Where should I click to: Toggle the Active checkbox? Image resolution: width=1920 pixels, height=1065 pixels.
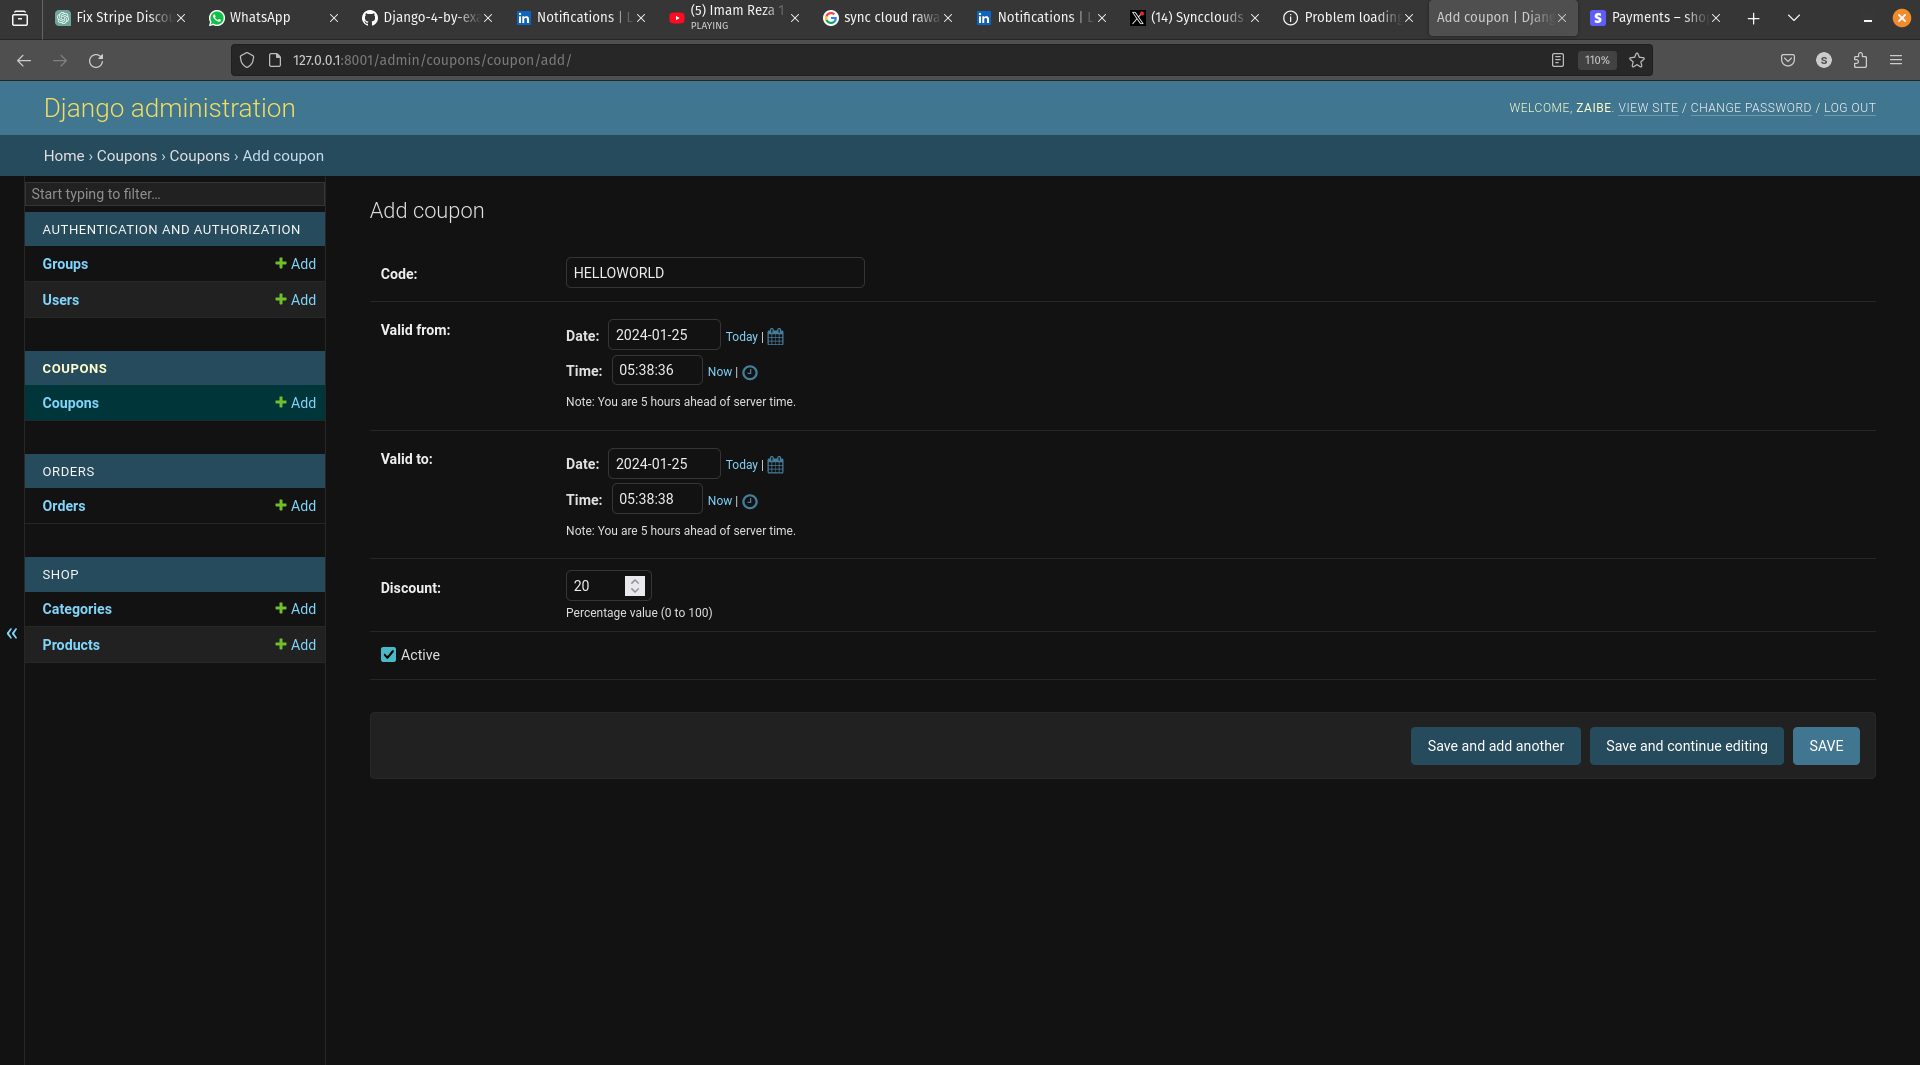coord(388,655)
